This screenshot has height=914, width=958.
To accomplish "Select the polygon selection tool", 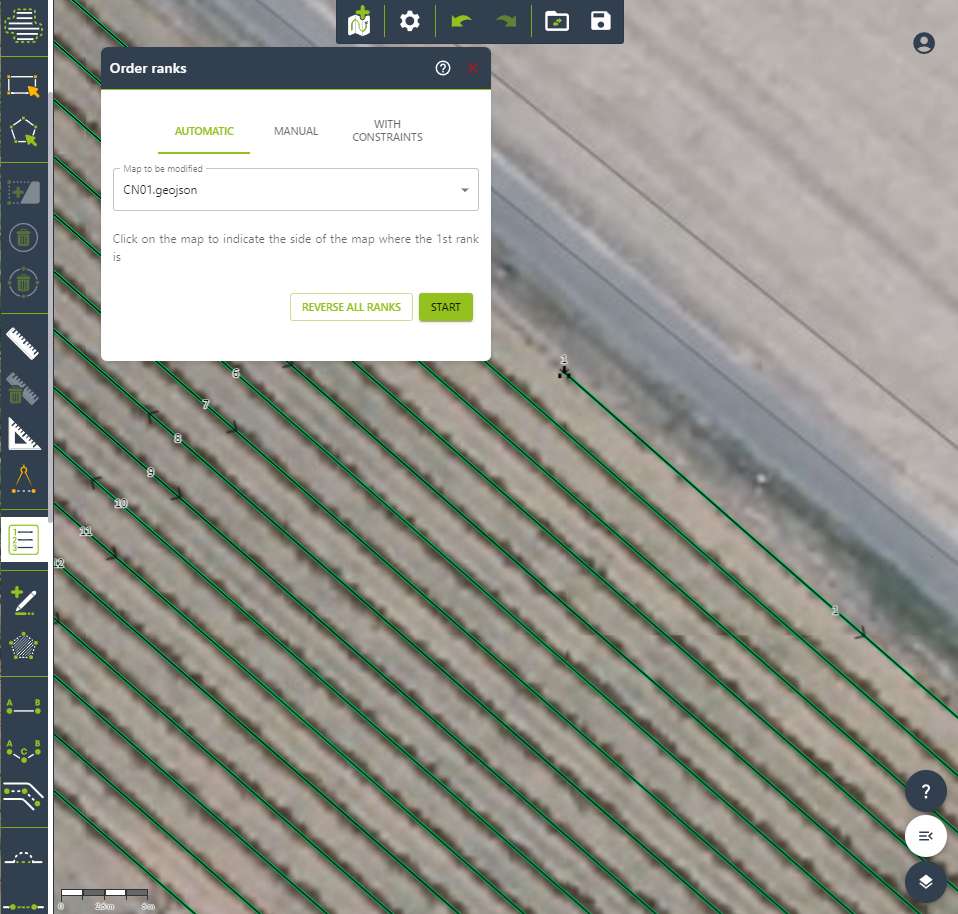I will (x=23, y=132).
